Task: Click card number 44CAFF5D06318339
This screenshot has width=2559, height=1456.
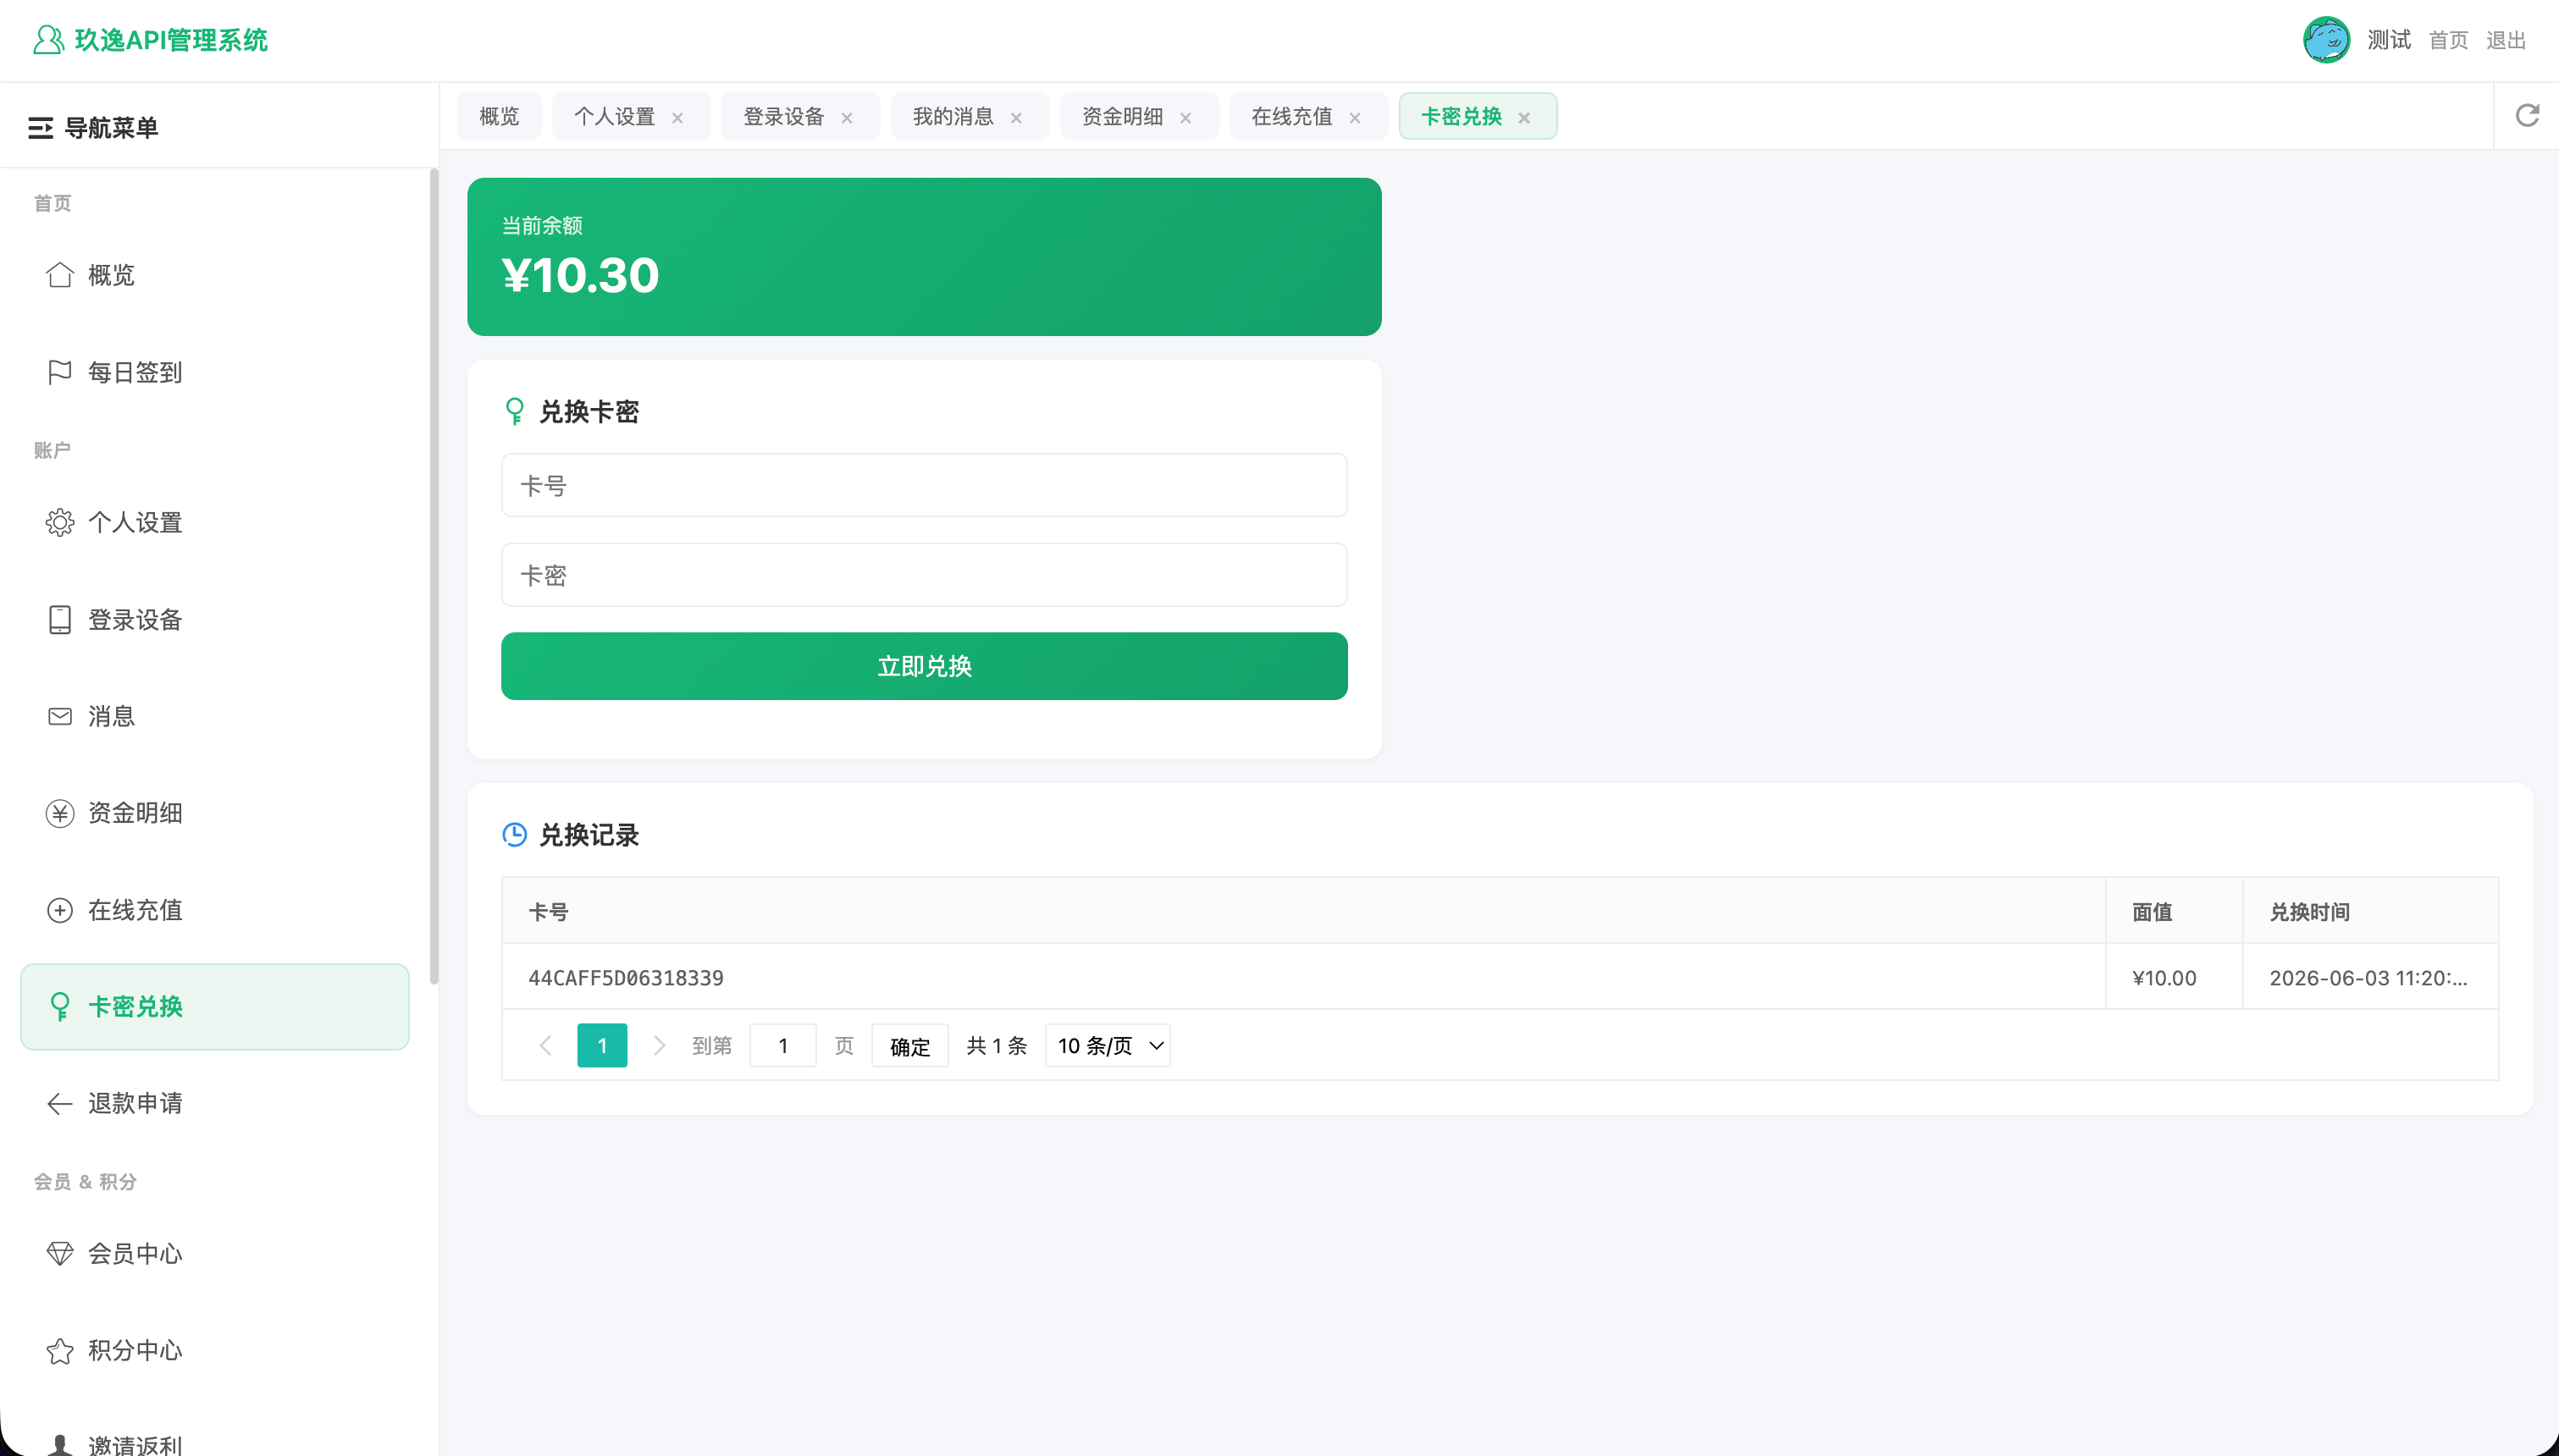Action: point(626,978)
